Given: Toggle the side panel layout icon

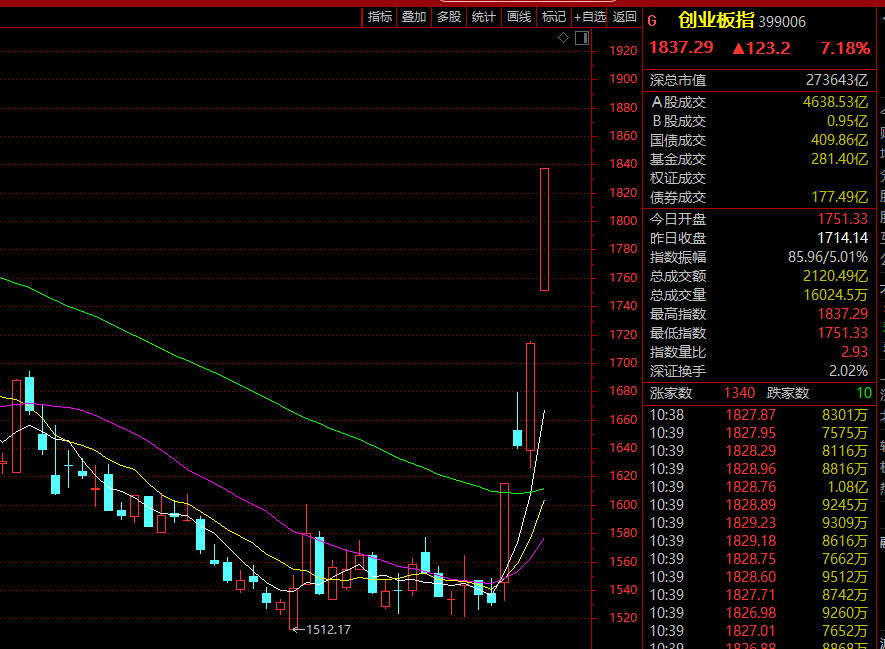Looking at the screenshot, I should coord(580,38).
